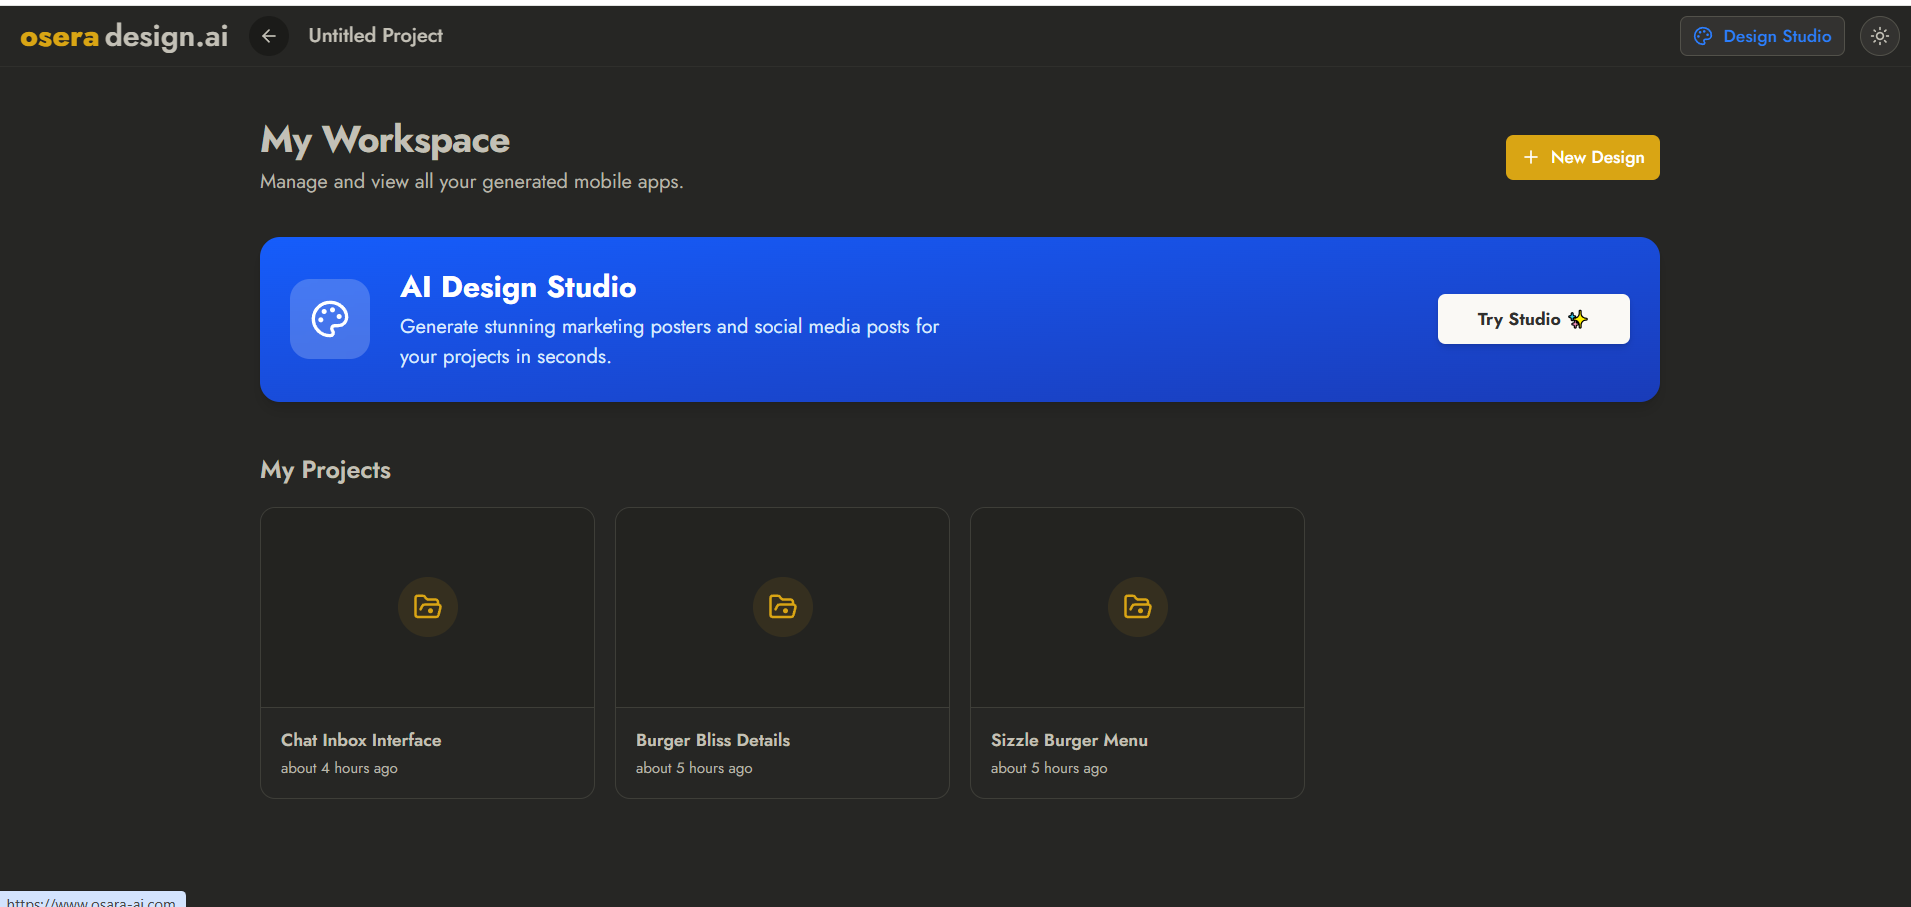Toggle the light/dark theme sun icon
The height and width of the screenshot is (907, 1911).
[x=1880, y=36]
